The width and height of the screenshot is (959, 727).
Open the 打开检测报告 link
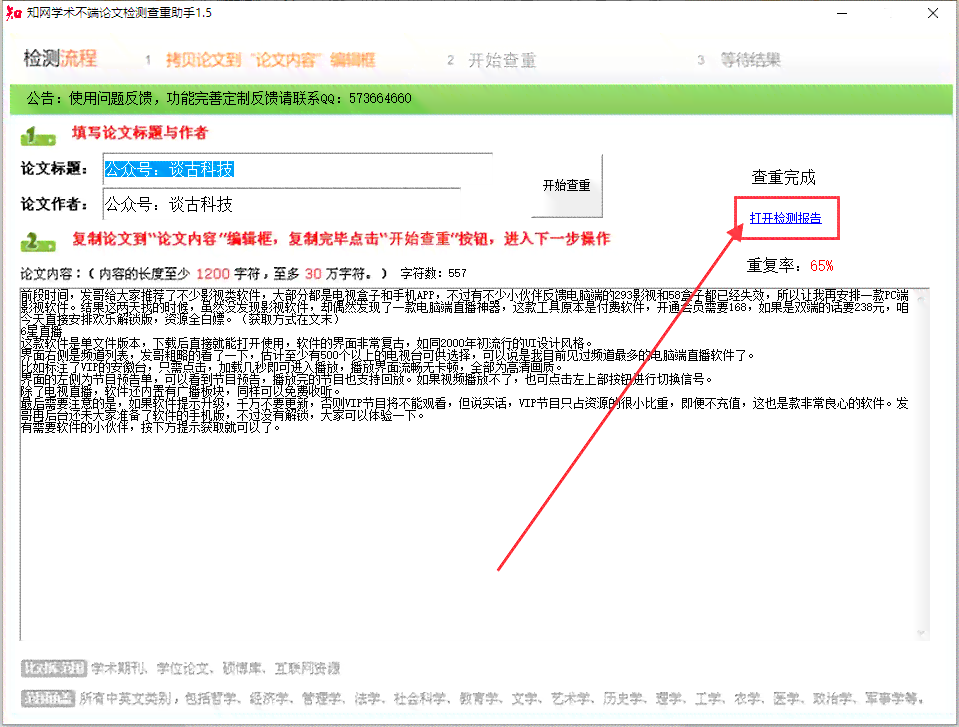tap(785, 218)
